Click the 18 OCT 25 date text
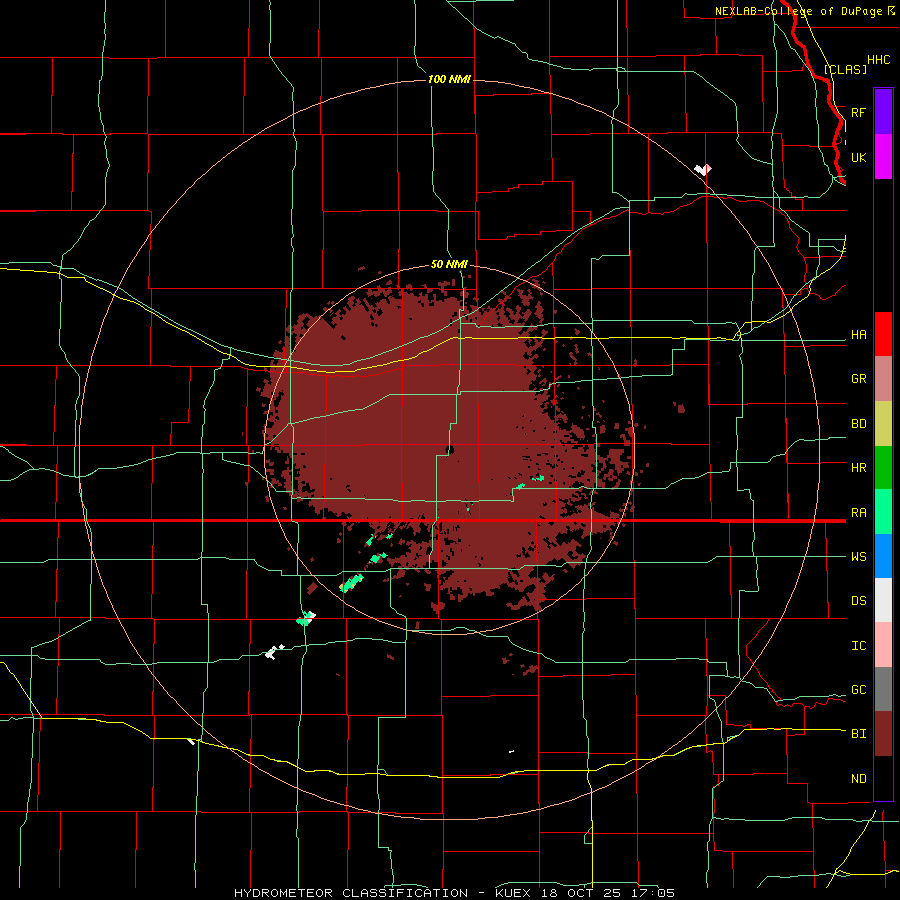Viewport: 900px width, 900px height. coord(585,893)
